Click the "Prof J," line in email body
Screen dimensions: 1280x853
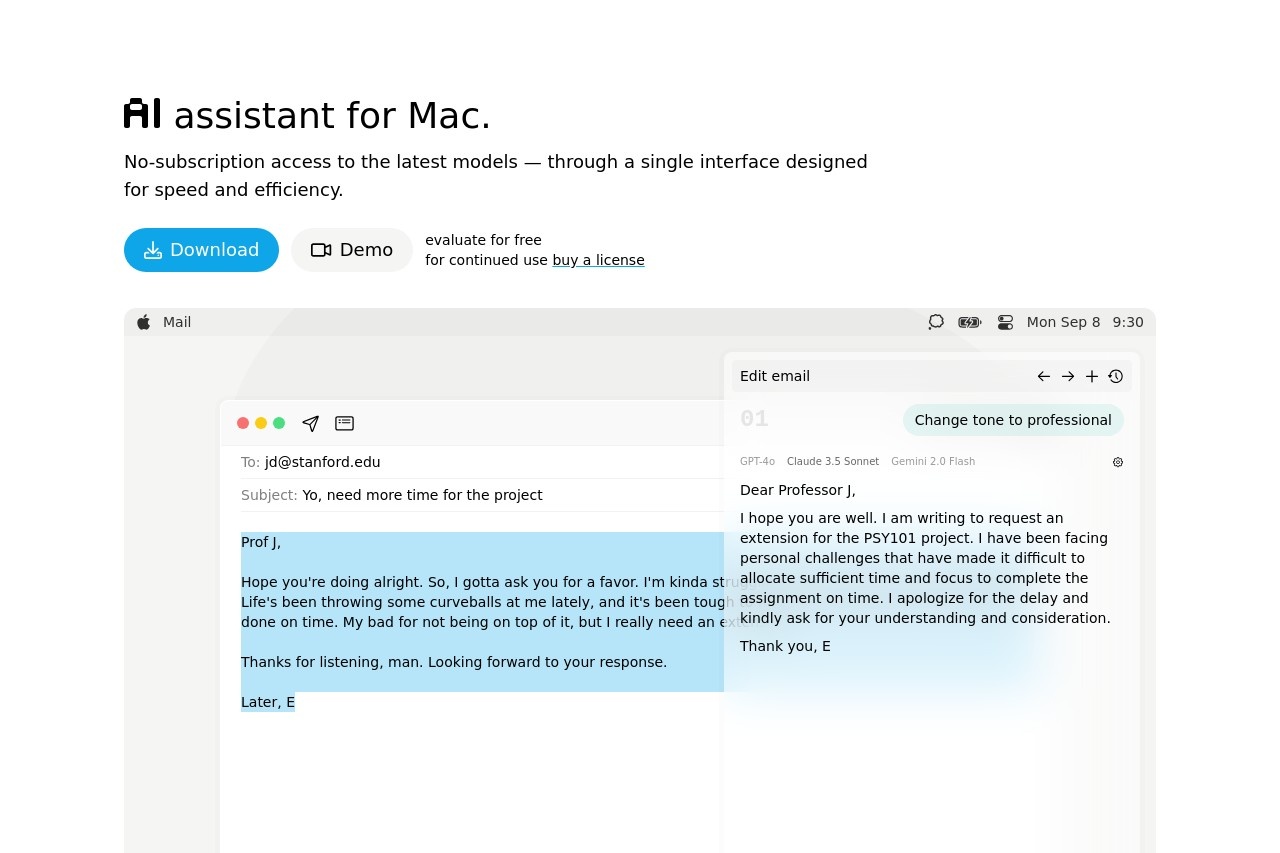coord(261,542)
